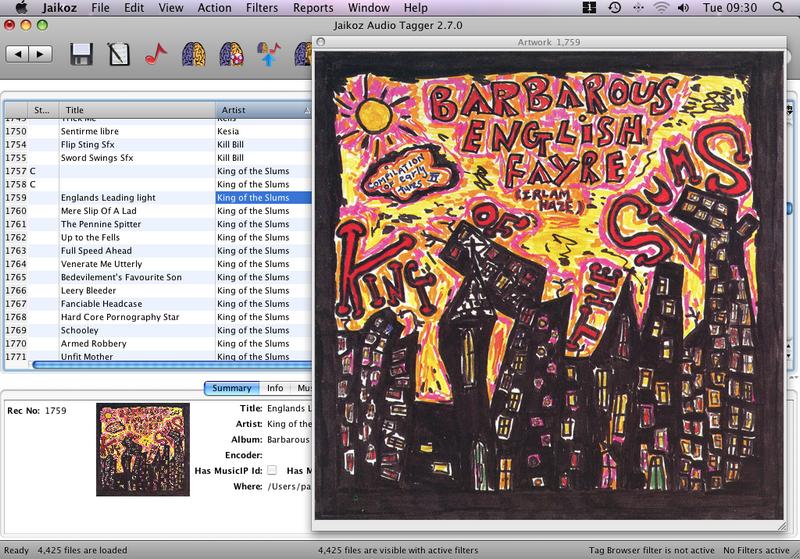800x559 pixels.
Task: Switch to the Info tab
Action: point(275,388)
